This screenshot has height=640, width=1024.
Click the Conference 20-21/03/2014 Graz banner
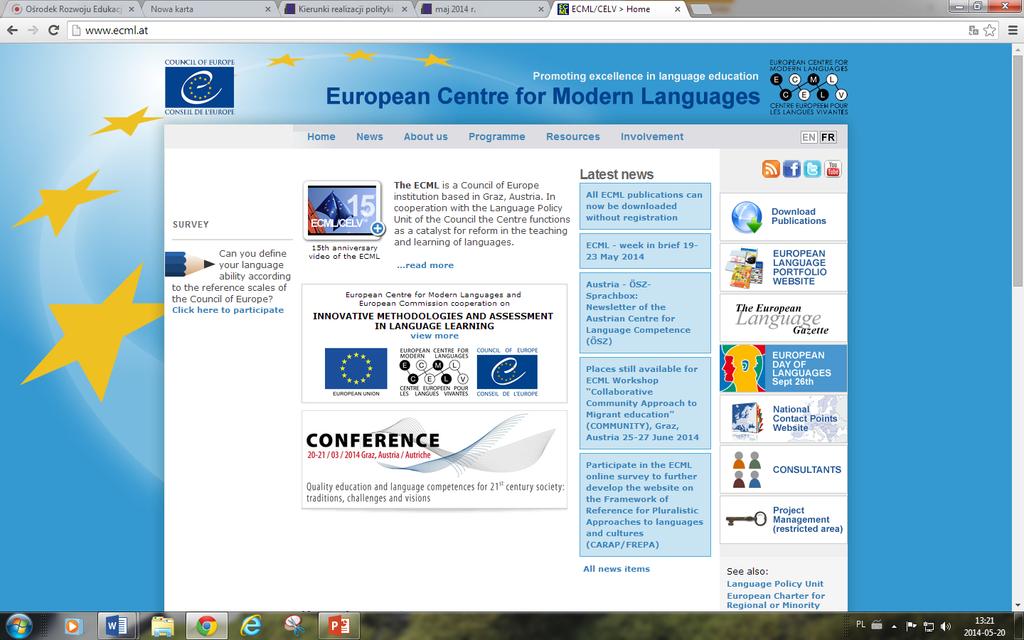(434, 460)
